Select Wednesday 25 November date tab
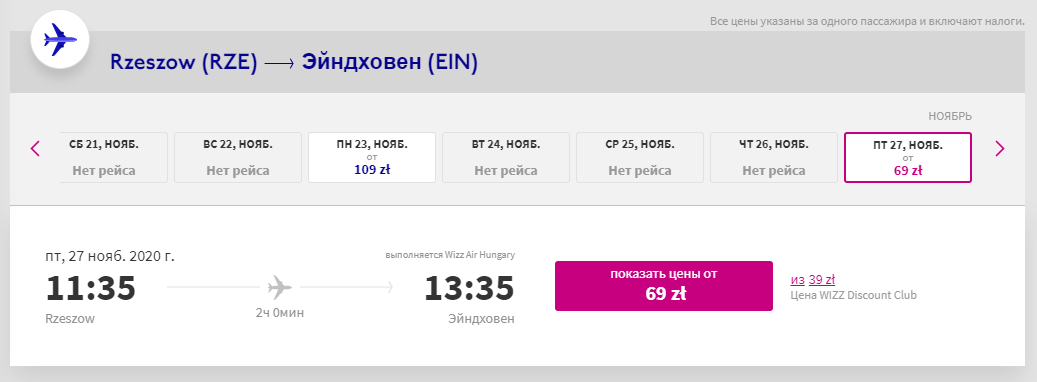1037x382 pixels. pos(640,157)
